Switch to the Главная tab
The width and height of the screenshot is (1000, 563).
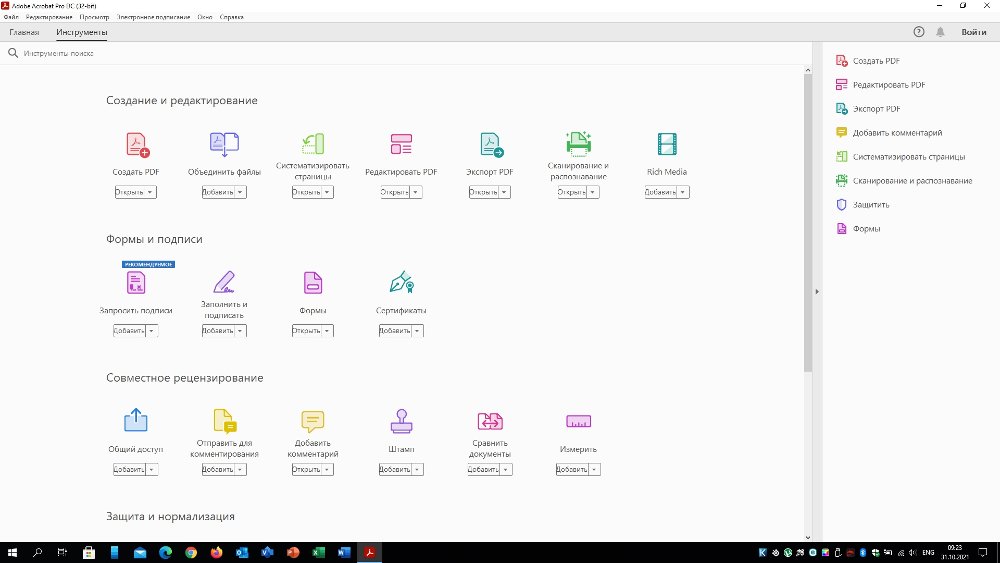(24, 32)
